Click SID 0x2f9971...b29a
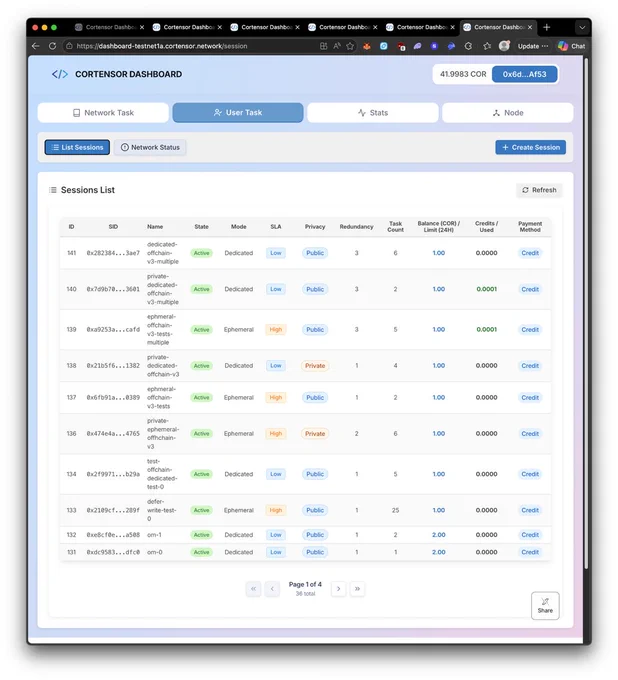 (113, 474)
